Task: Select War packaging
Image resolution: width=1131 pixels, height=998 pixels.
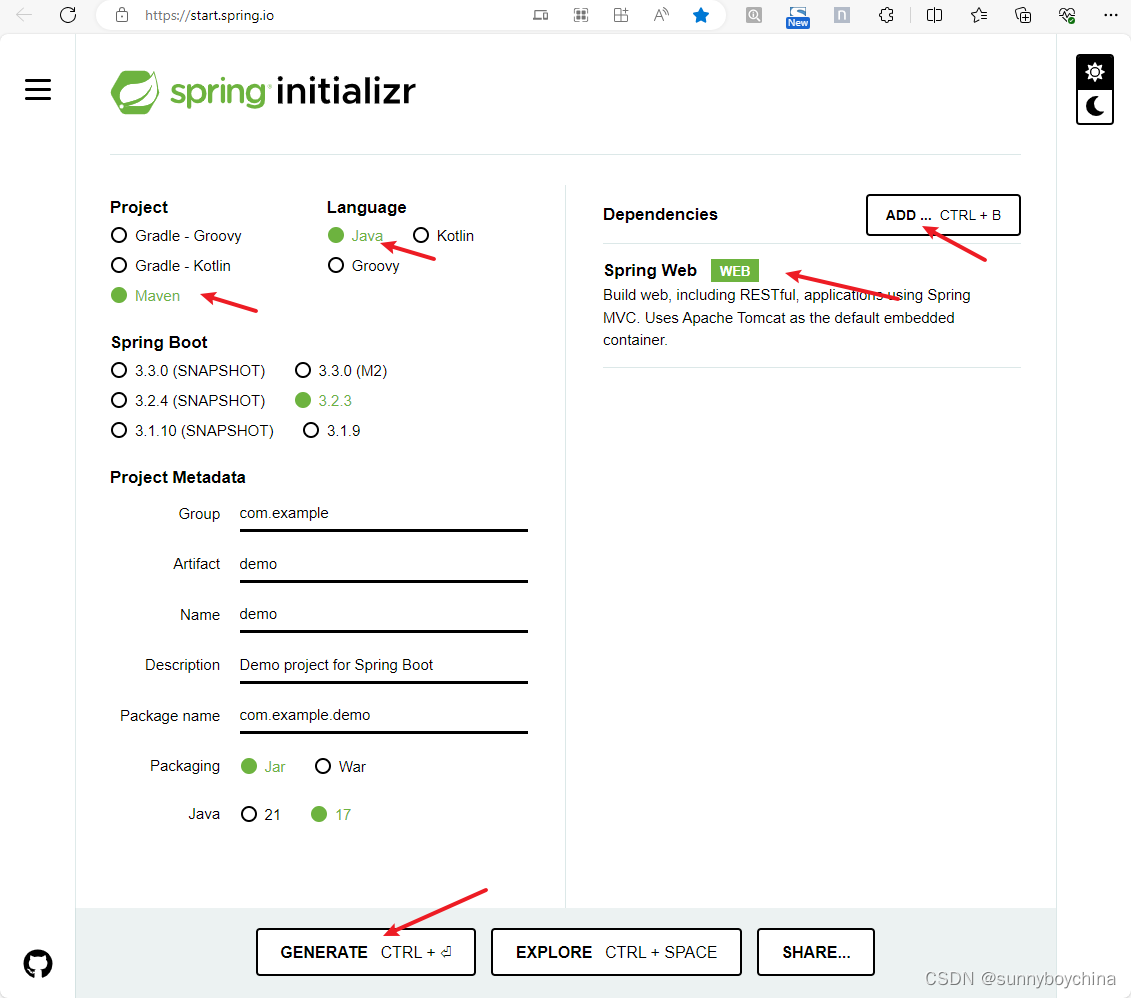Action: 323,765
